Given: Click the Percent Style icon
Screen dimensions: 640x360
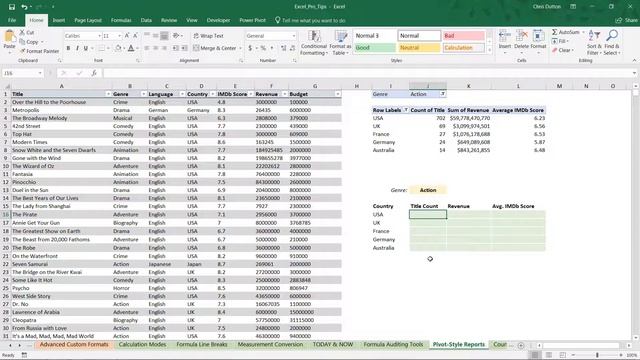Looking at the screenshot, I should click(x=263, y=48).
